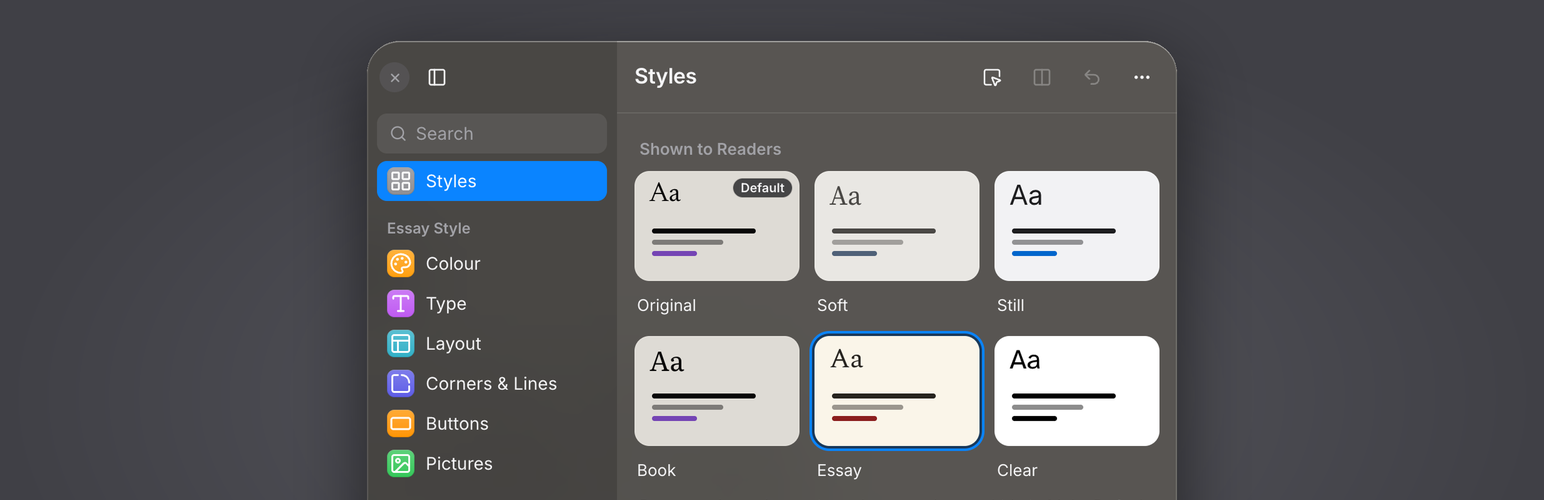Click the Default badge on Original
Viewport: 1544px width, 500px height.
coord(762,188)
